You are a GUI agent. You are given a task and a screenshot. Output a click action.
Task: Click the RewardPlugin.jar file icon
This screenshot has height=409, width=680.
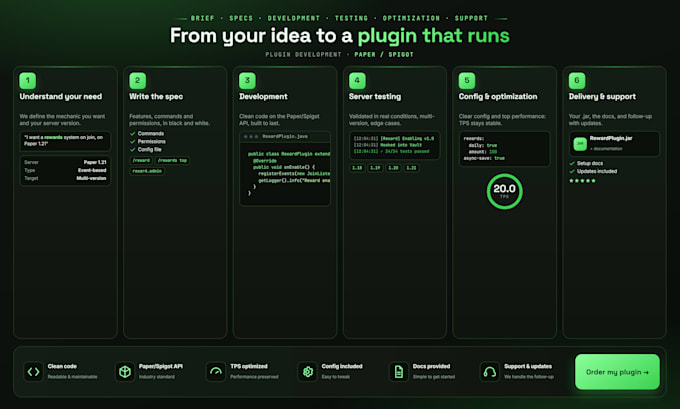[580, 144]
